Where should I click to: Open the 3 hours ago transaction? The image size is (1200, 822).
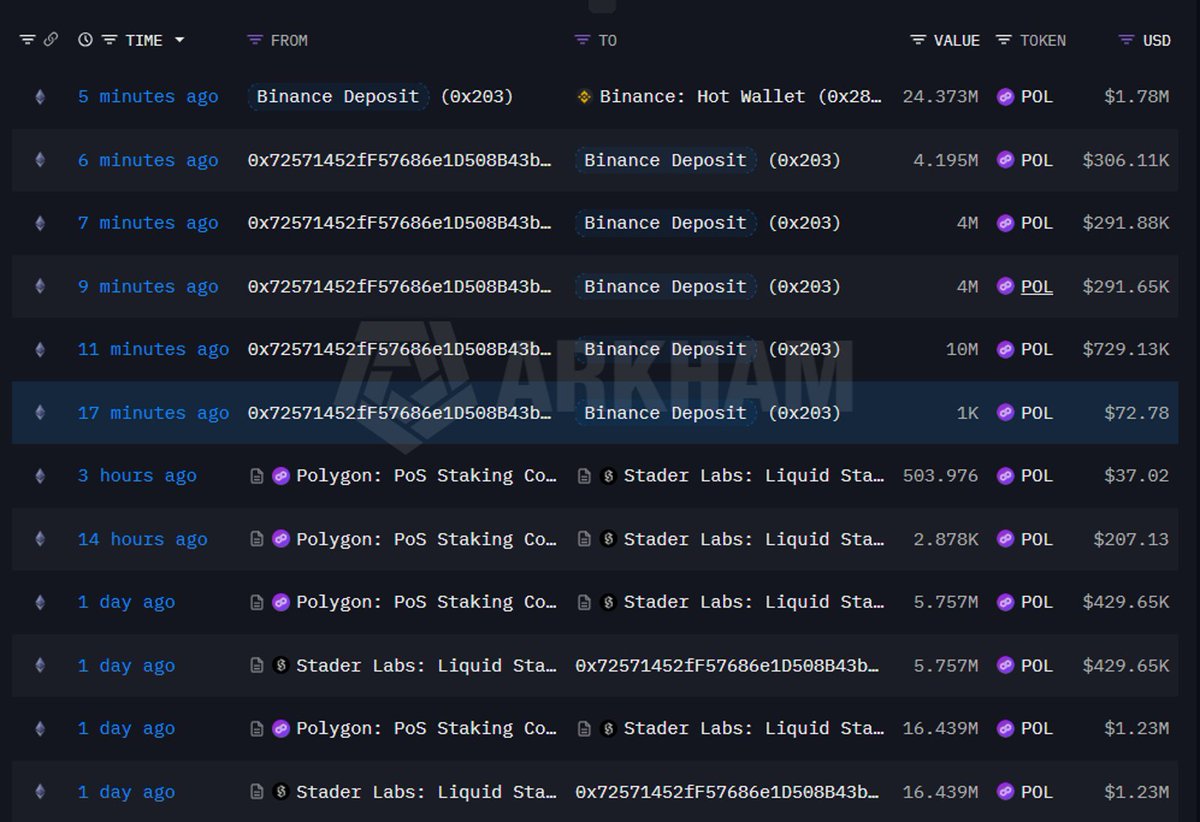click(137, 476)
